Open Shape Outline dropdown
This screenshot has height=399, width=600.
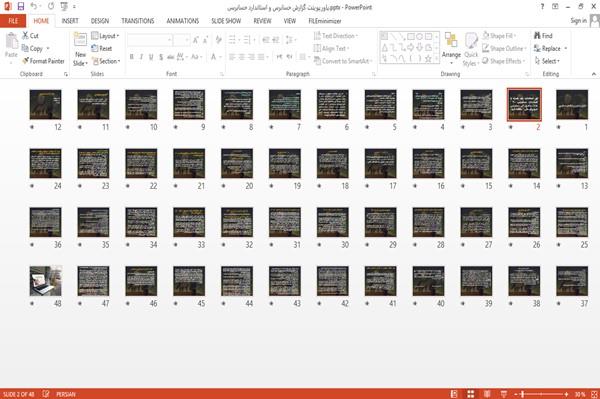click(x=505, y=48)
